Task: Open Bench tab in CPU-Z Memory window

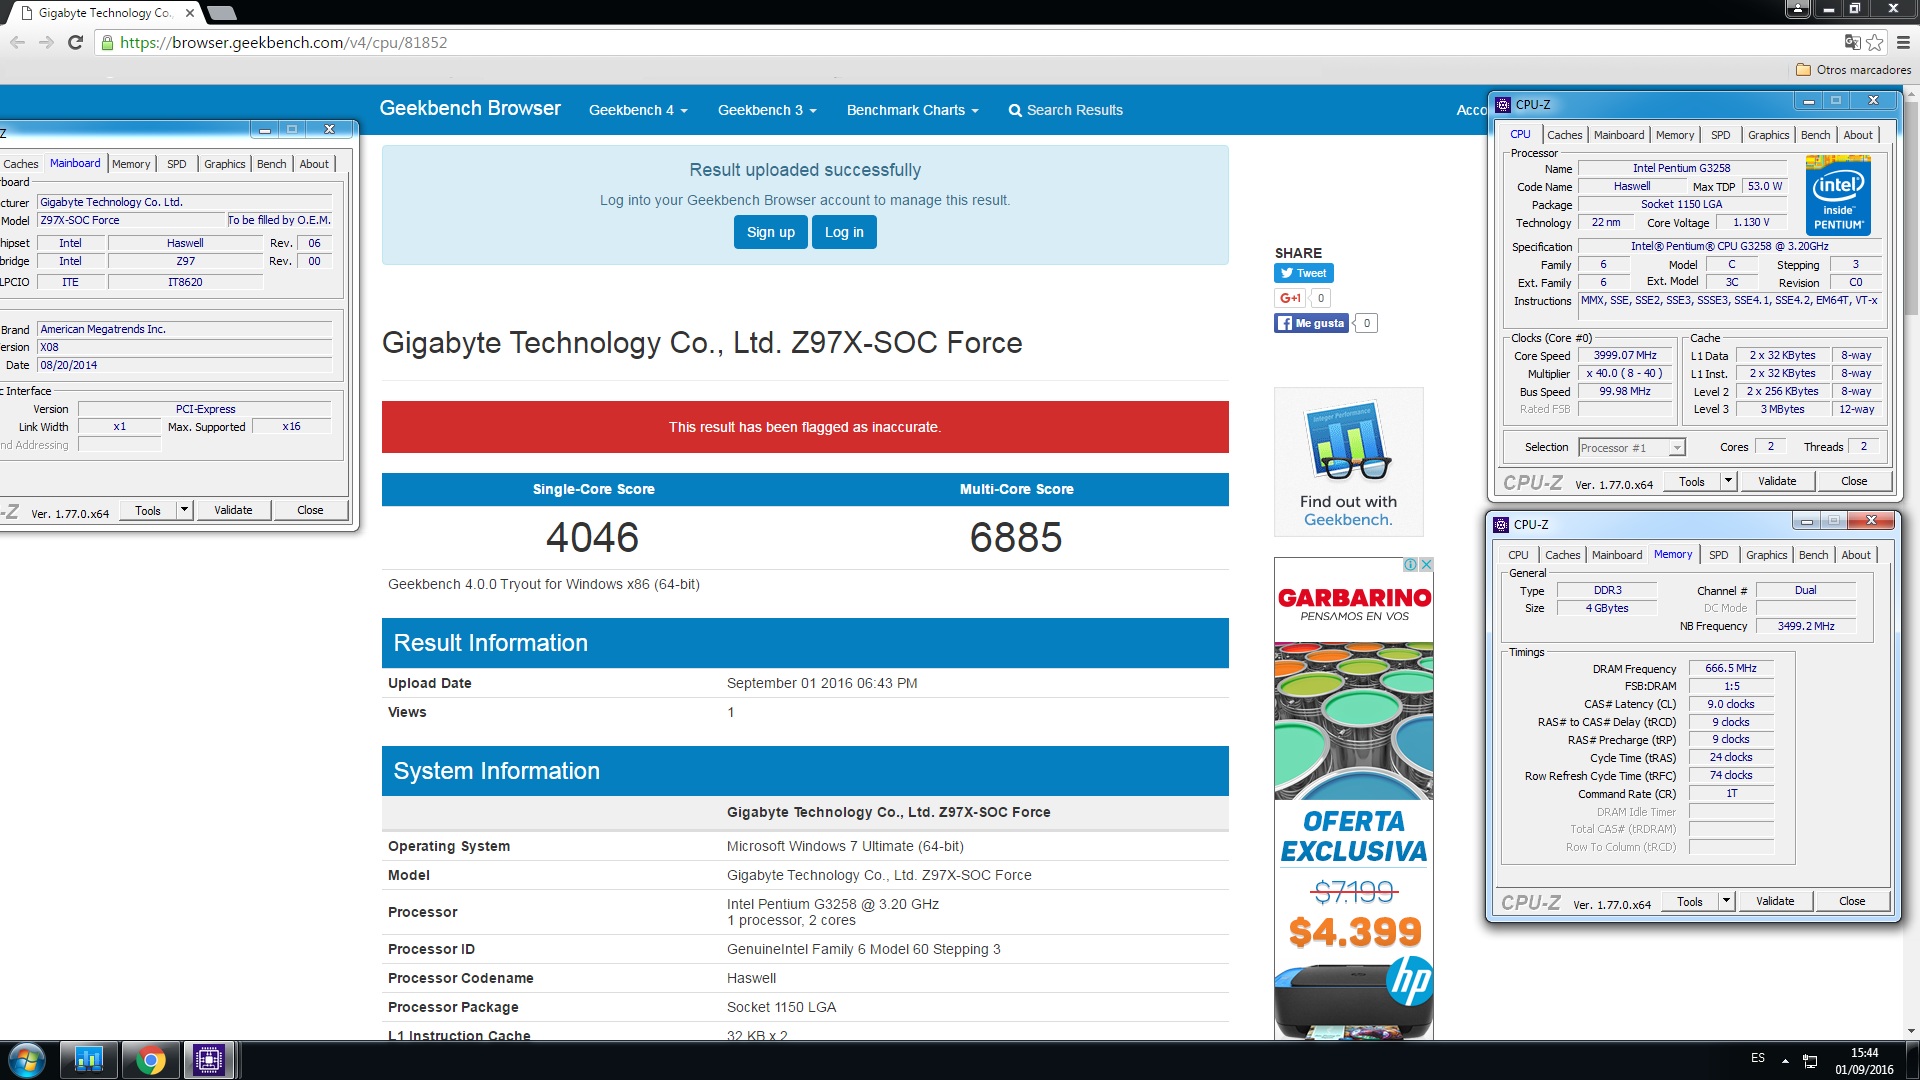Action: click(x=1813, y=555)
